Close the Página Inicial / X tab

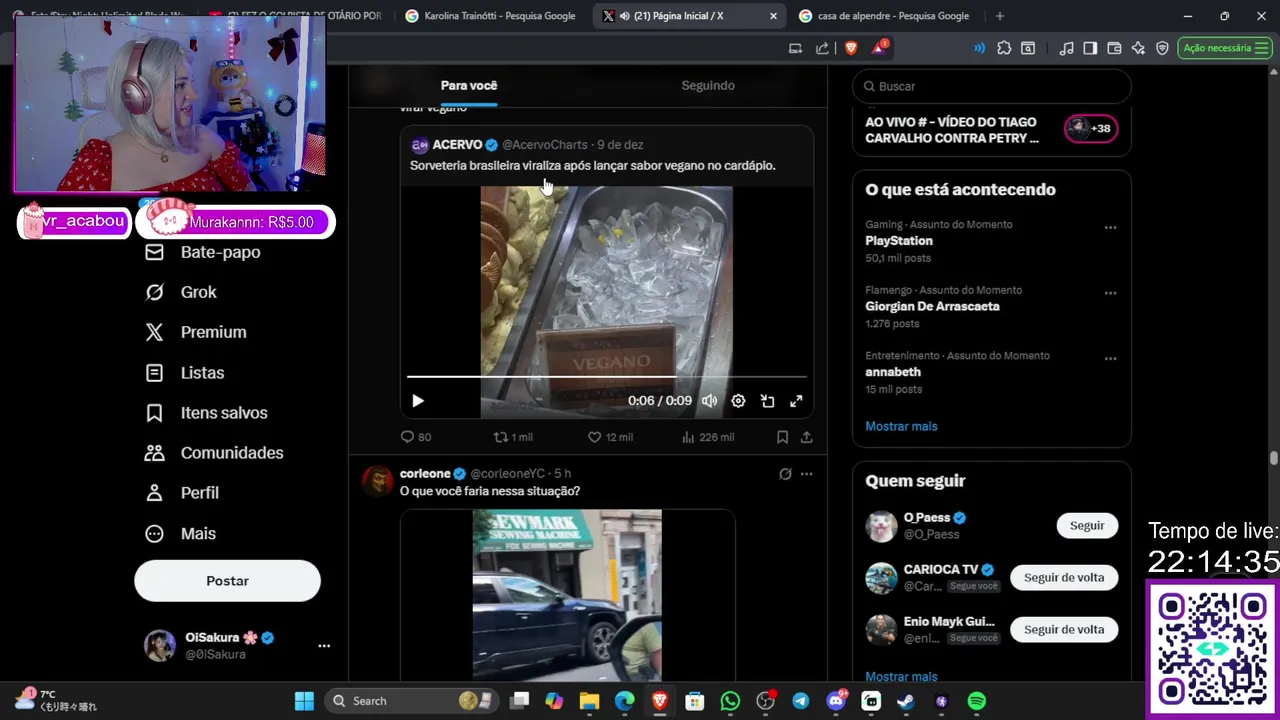click(x=773, y=16)
